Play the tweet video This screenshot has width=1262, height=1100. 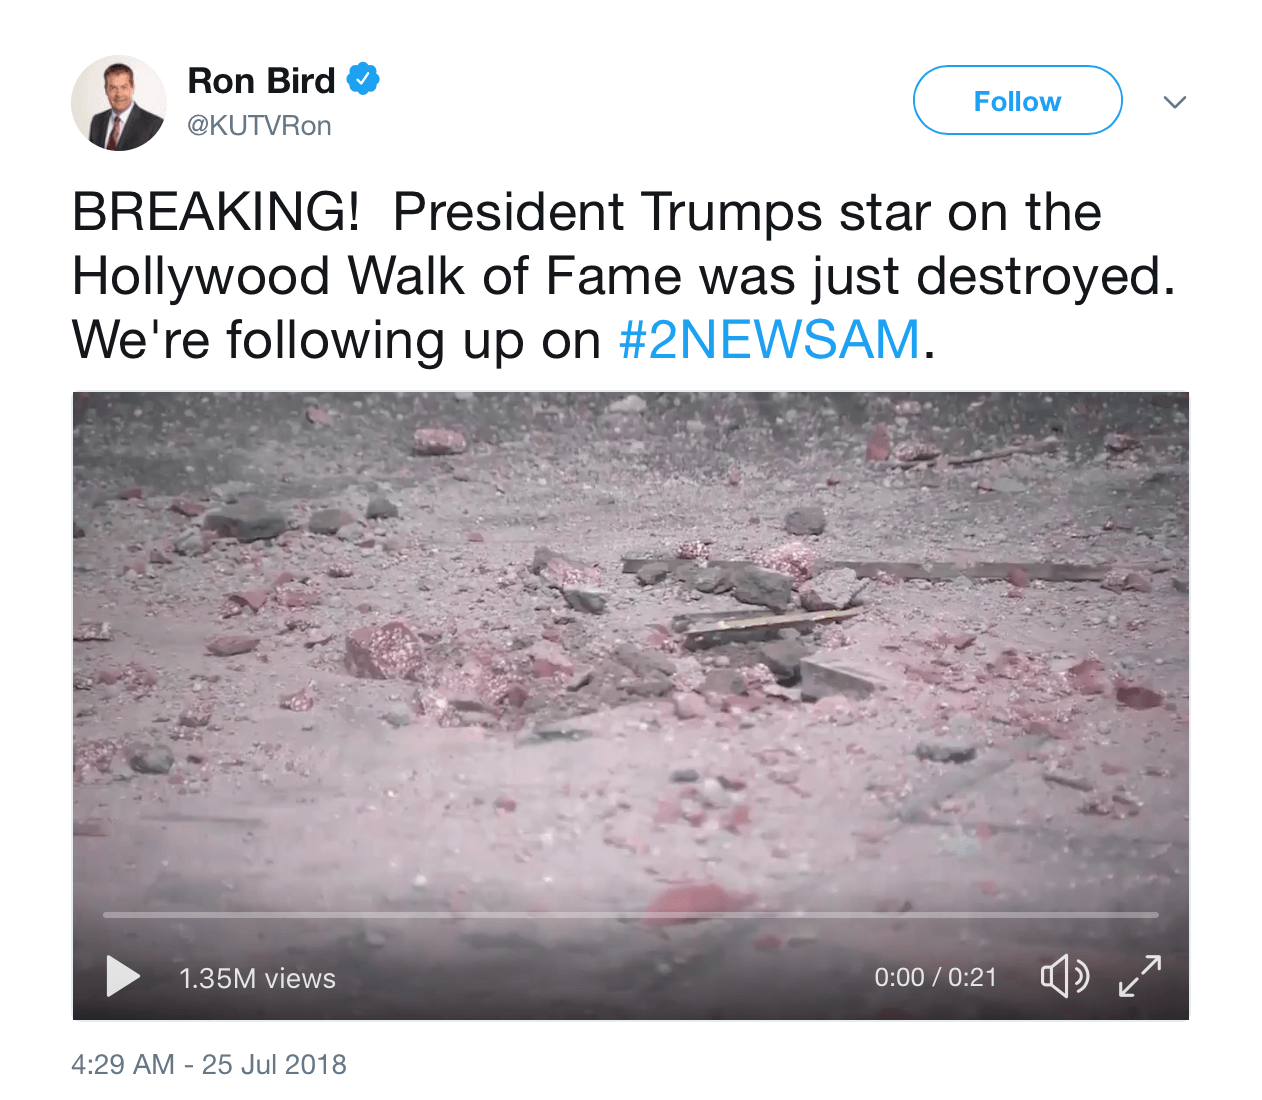(123, 977)
